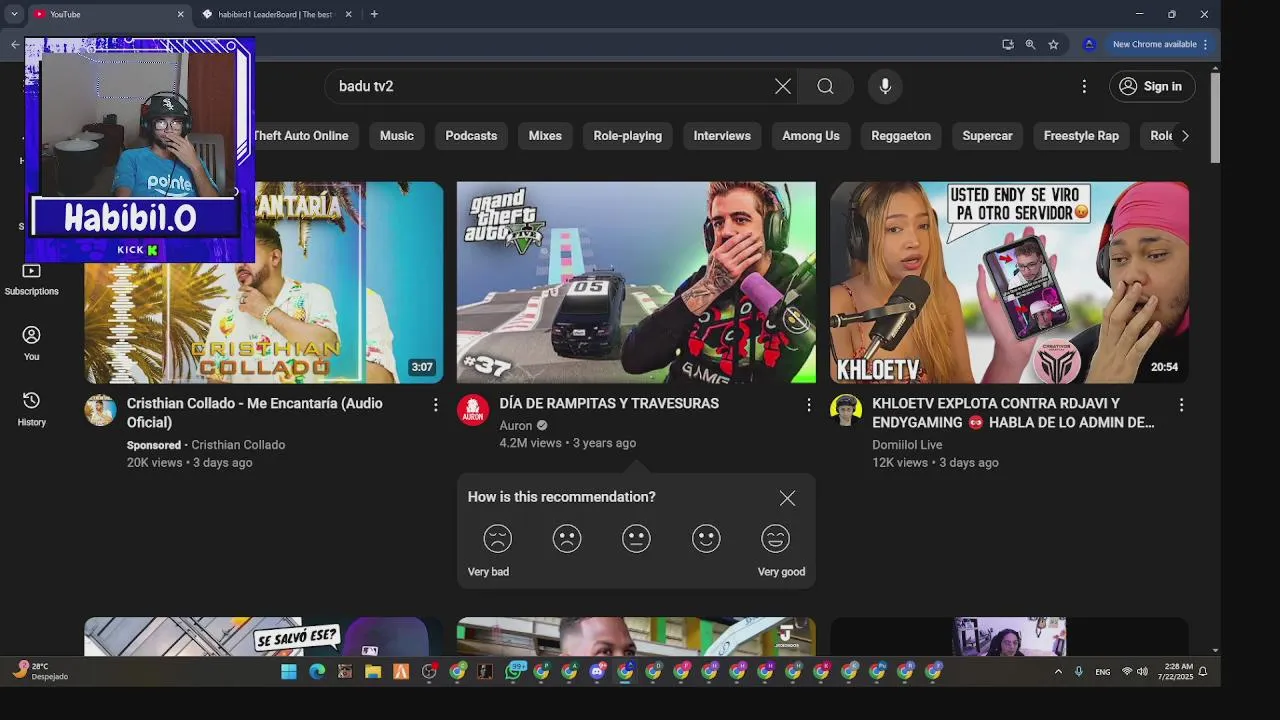This screenshot has width=1280, height=720.
Task: Open the taskbar notification bell
Action: point(1203,672)
